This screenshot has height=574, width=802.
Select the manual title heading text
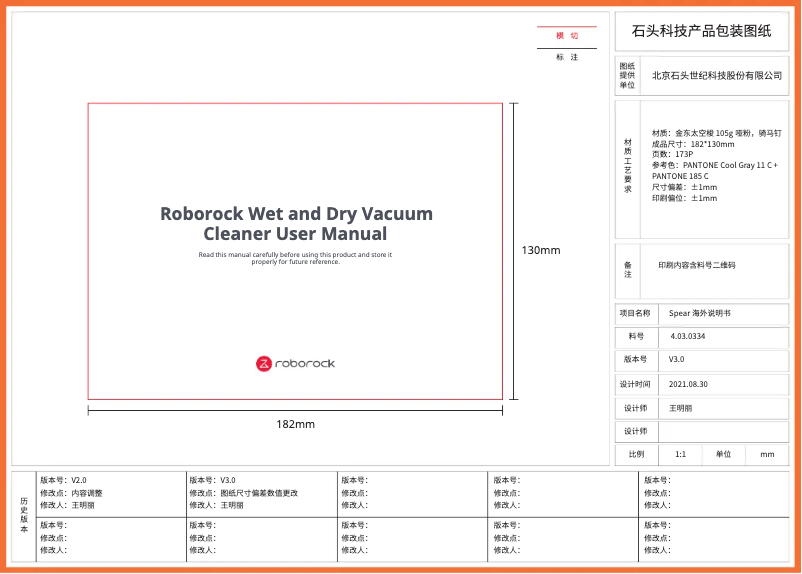296,224
